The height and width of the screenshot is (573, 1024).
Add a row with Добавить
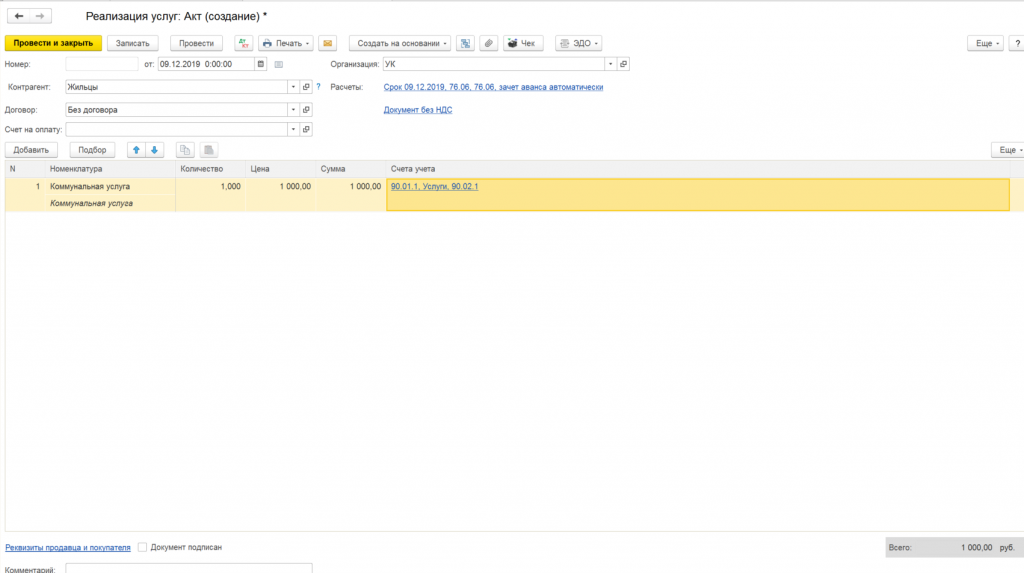pos(31,150)
